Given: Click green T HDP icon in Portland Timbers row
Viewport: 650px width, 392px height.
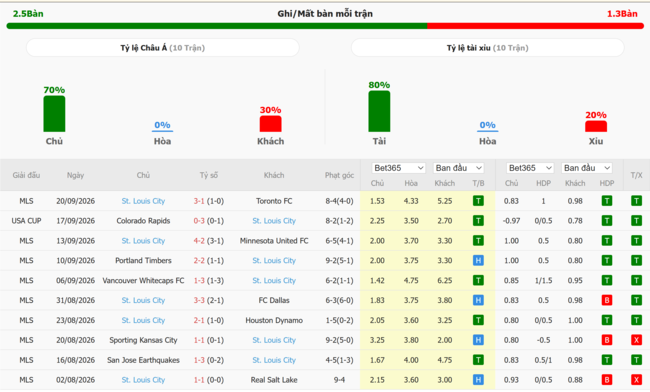Looking at the screenshot, I should point(607,261).
